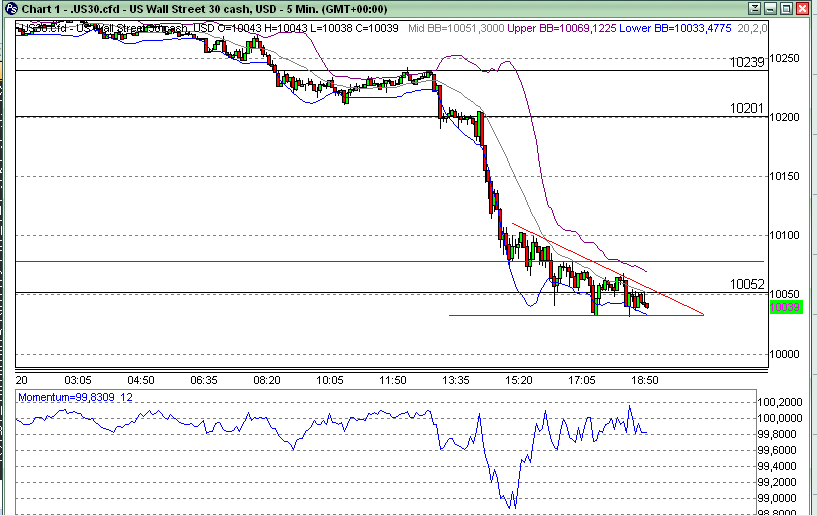Image resolution: width=817 pixels, height=516 pixels.
Task: Click the roll-up arrow button in title bar
Action: point(754,8)
